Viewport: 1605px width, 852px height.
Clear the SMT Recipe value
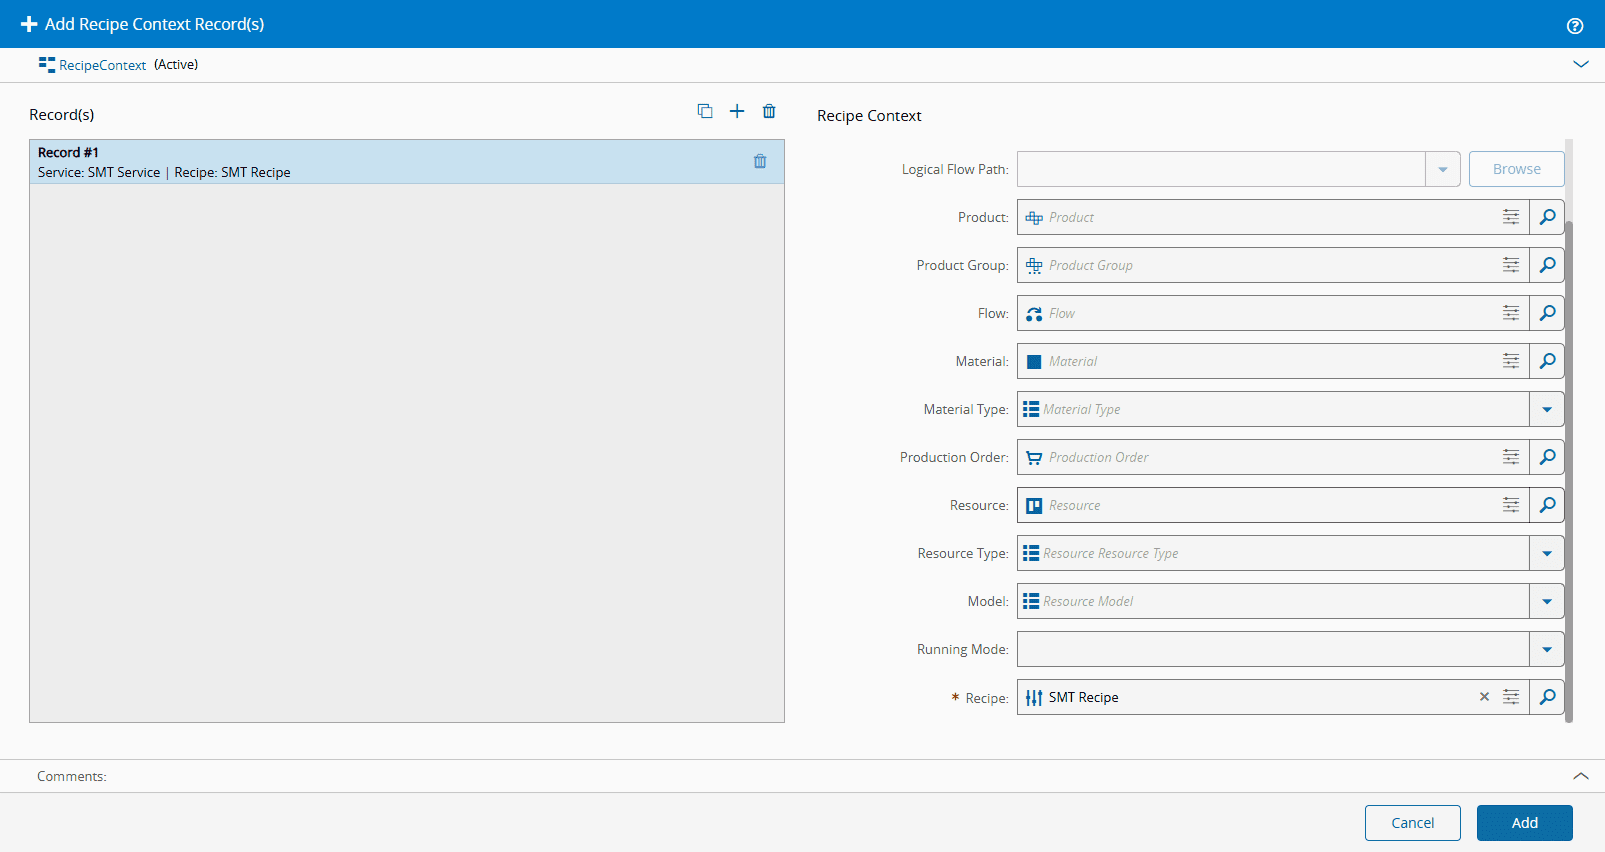click(x=1484, y=697)
